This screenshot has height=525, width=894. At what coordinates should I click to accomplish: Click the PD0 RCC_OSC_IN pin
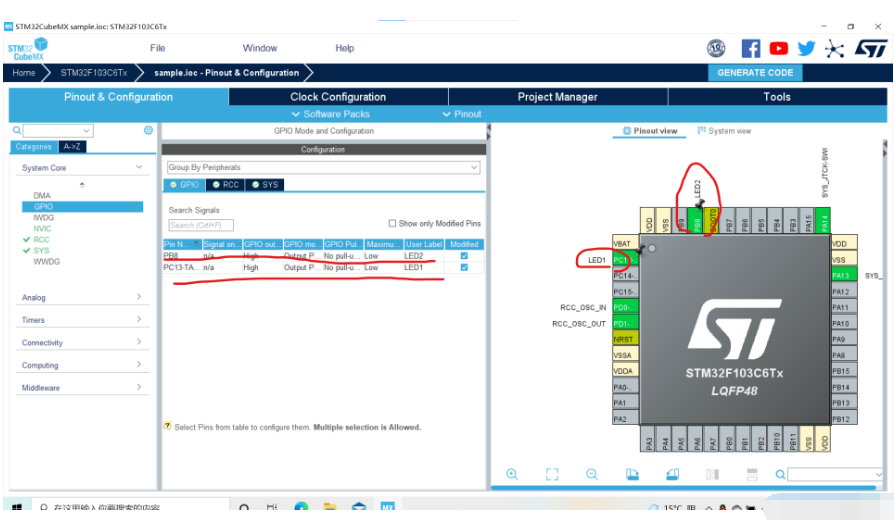click(625, 307)
